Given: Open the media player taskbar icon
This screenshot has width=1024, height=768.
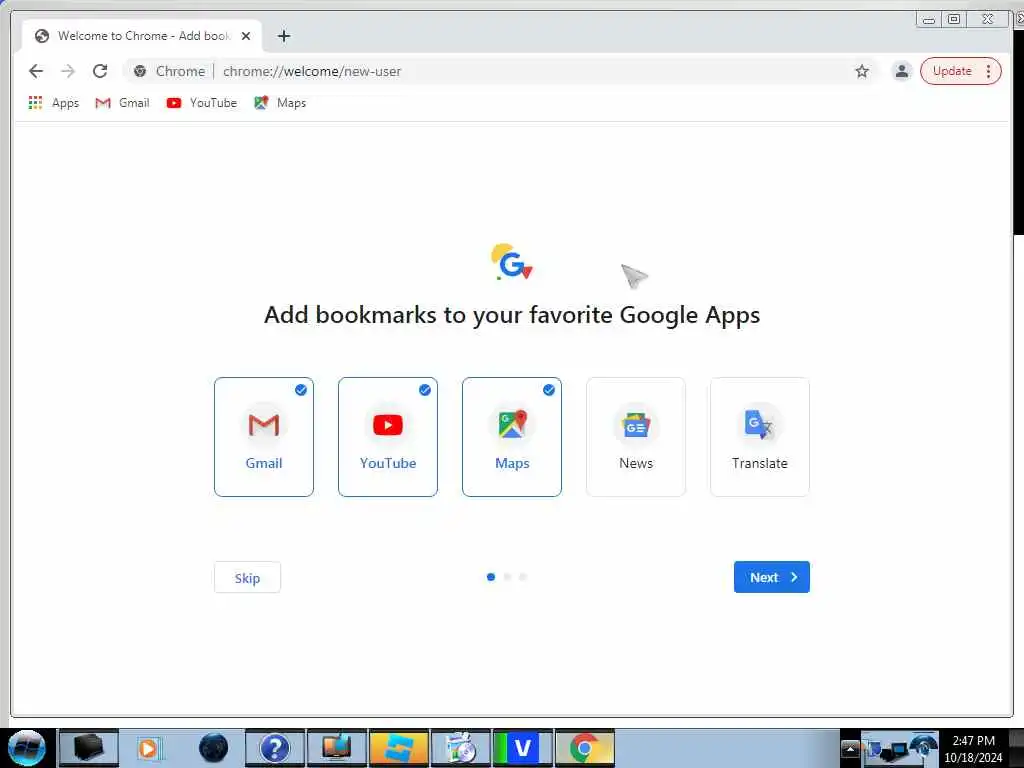Looking at the screenshot, I should [x=150, y=748].
